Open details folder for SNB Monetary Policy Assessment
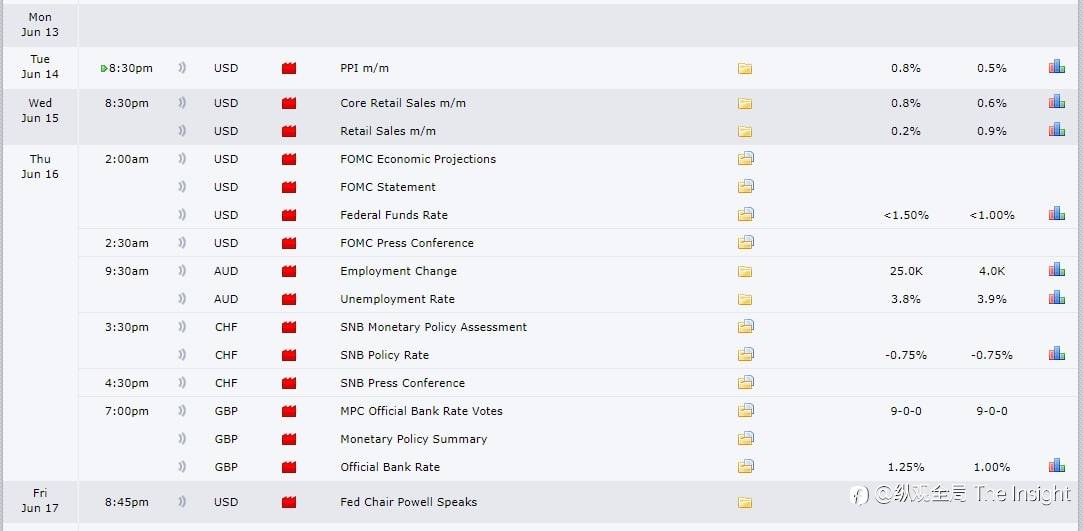 click(x=745, y=327)
